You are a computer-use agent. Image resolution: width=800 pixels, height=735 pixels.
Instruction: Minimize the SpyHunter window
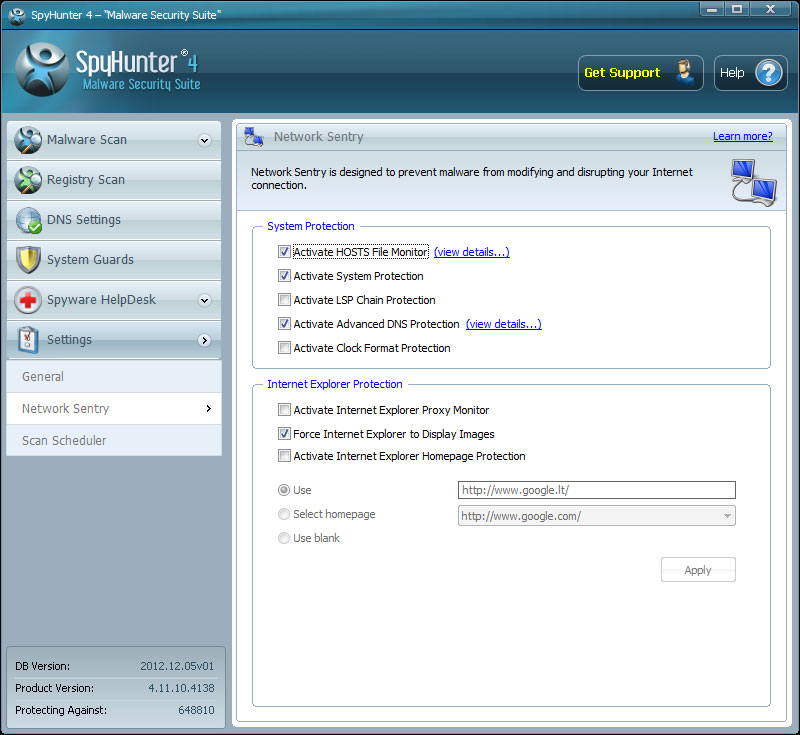pos(711,9)
